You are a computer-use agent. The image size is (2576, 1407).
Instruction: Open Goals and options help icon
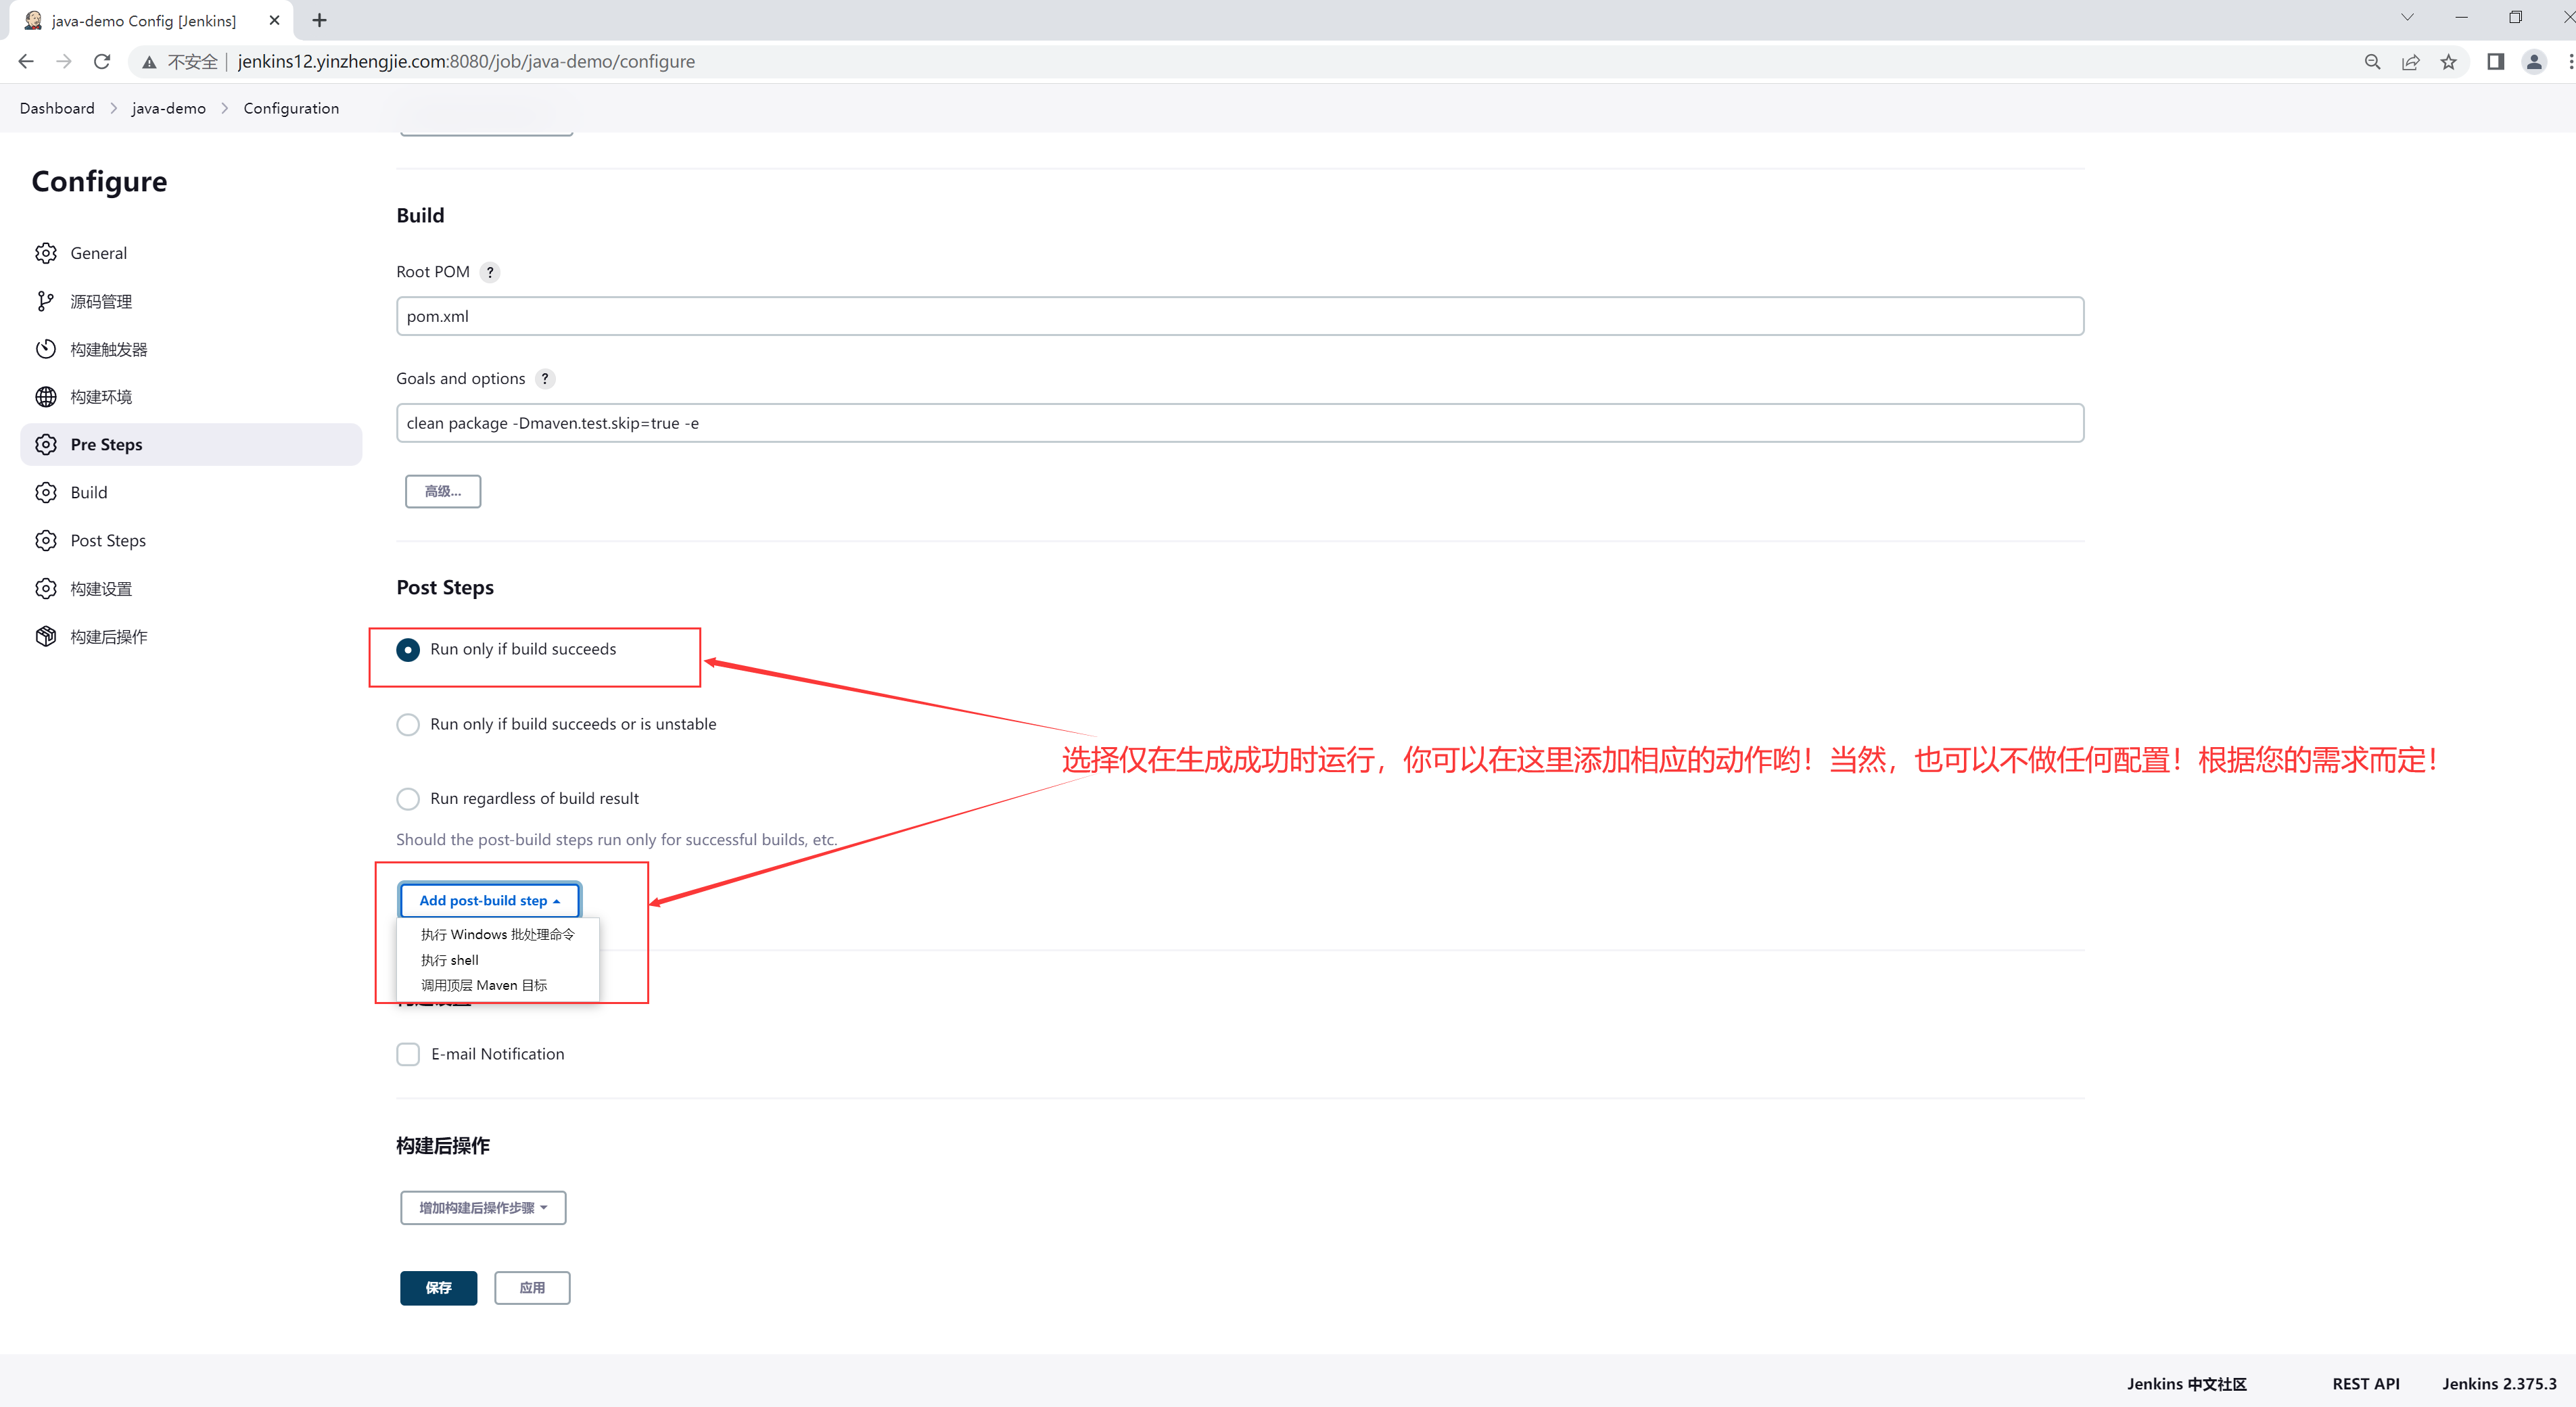point(545,379)
